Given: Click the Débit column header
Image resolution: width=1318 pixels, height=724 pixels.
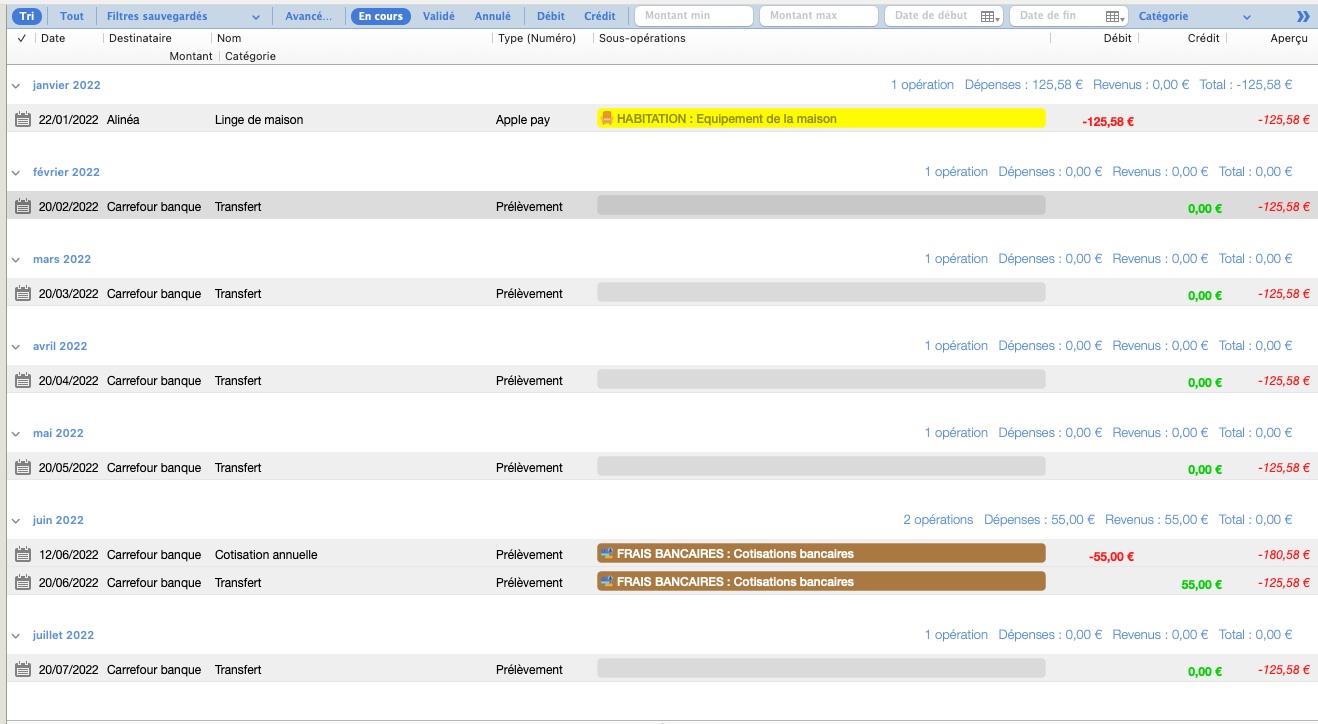Looking at the screenshot, I should [x=1118, y=38].
